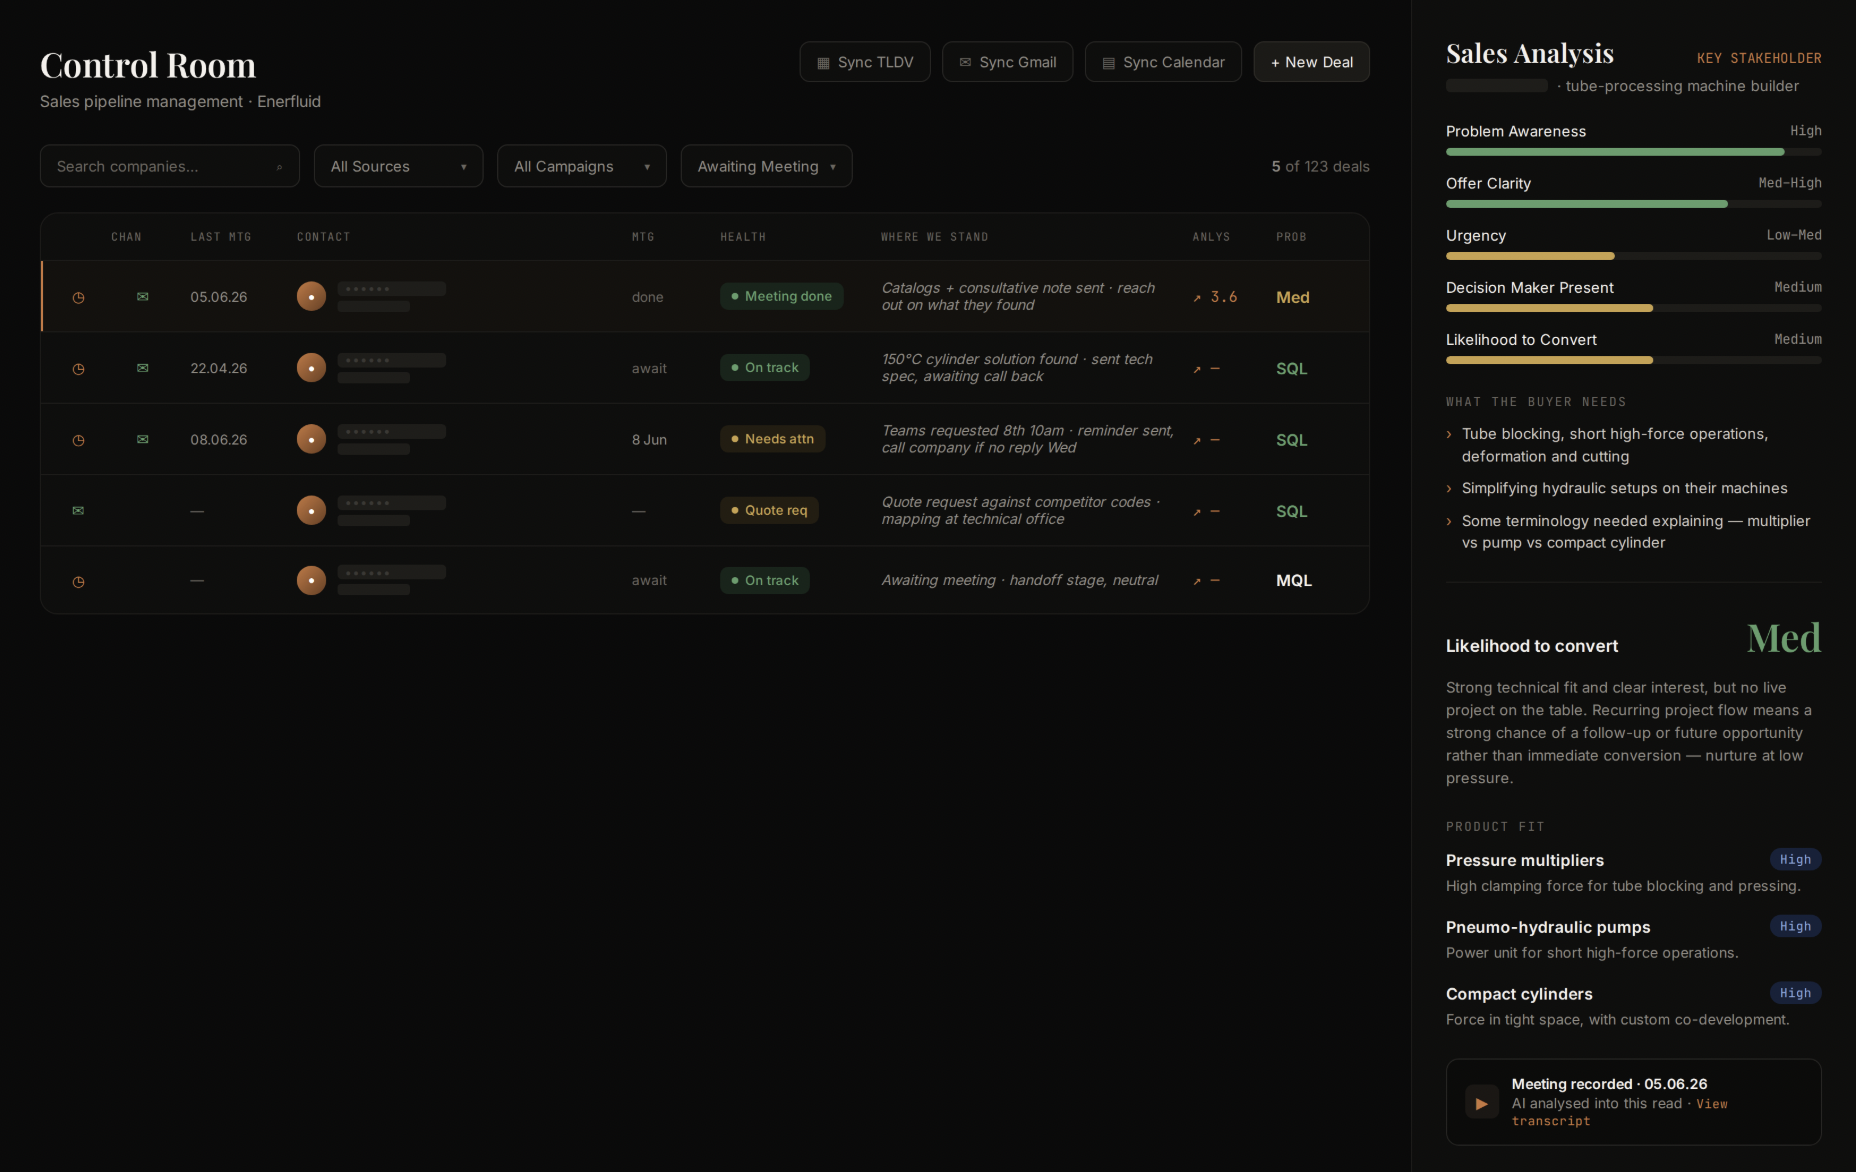Select the Pneumo-hydraulic pumps product fit item
Viewport: 1862px width, 1172px height.
click(x=1634, y=939)
